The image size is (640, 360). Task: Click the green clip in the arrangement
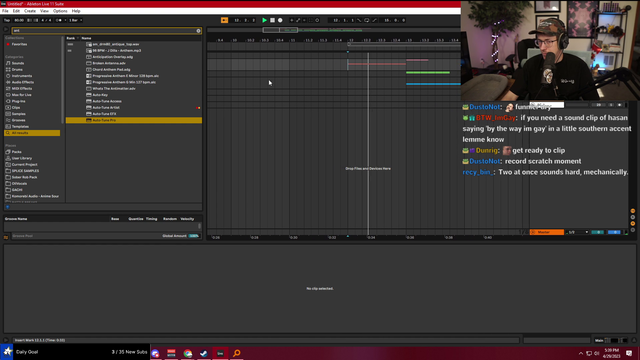[x=428, y=73]
